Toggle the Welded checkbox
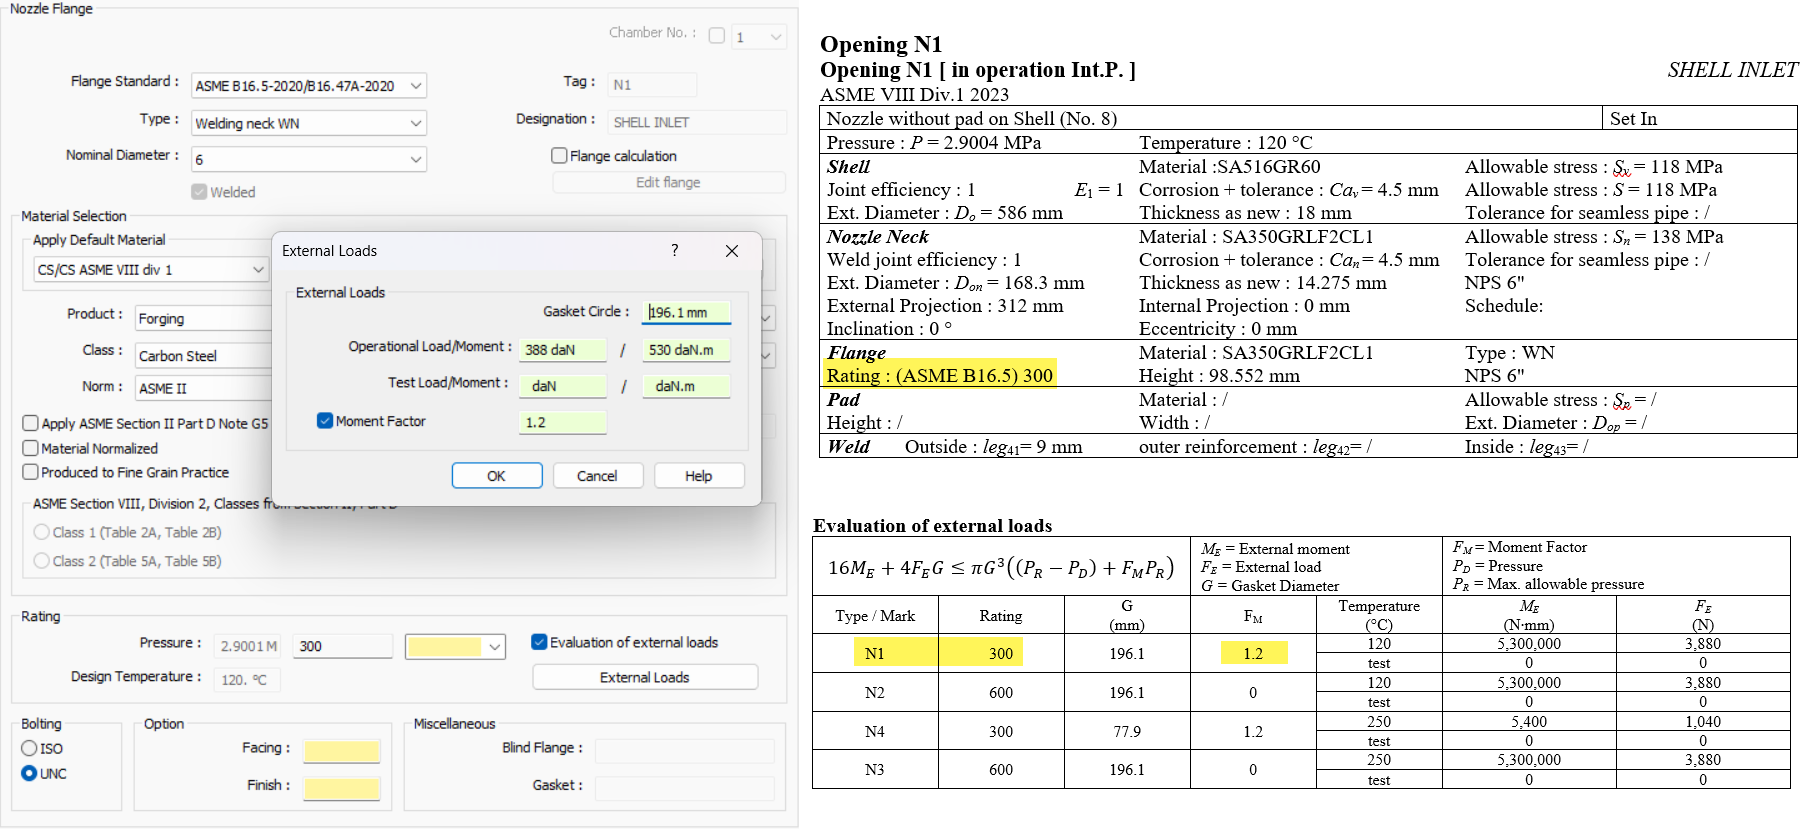The width and height of the screenshot is (1806, 829). point(199,192)
